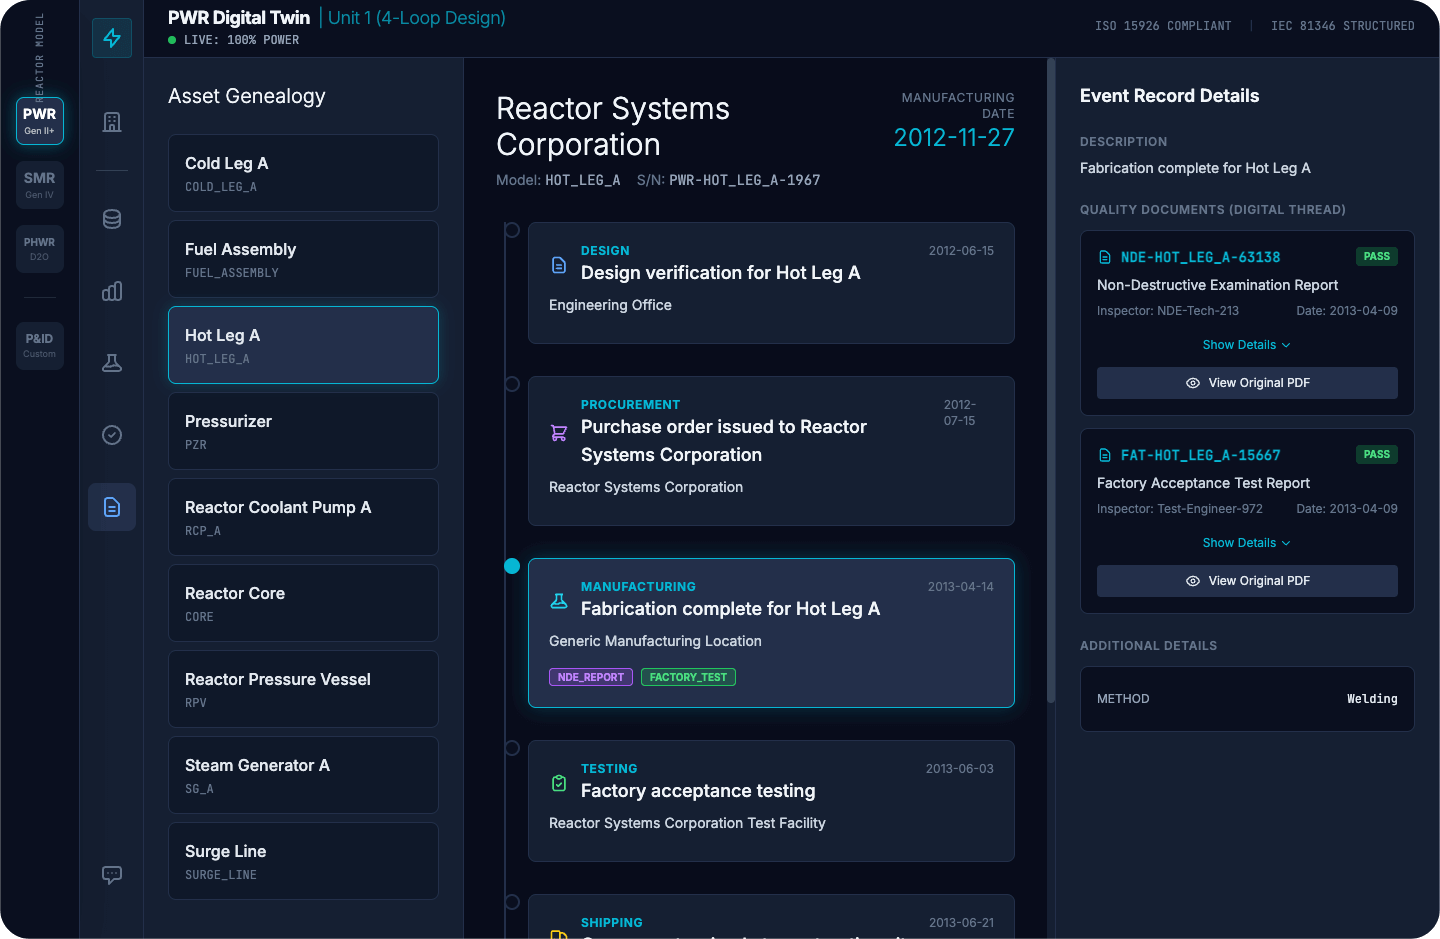
Task: Expand Show Details for NDE report
Action: [x=1246, y=345]
